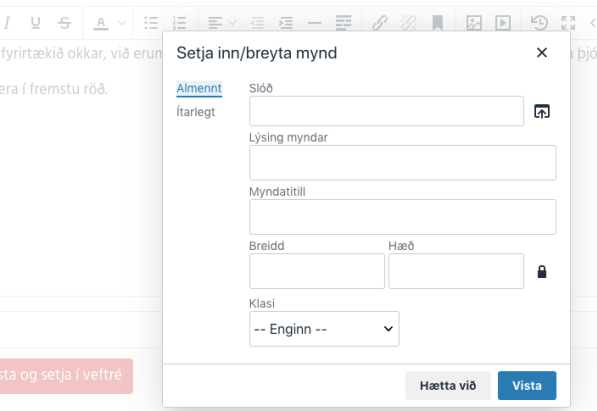Click the Lýsing myndar input field
597x411 pixels.
(x=402, y=163)
